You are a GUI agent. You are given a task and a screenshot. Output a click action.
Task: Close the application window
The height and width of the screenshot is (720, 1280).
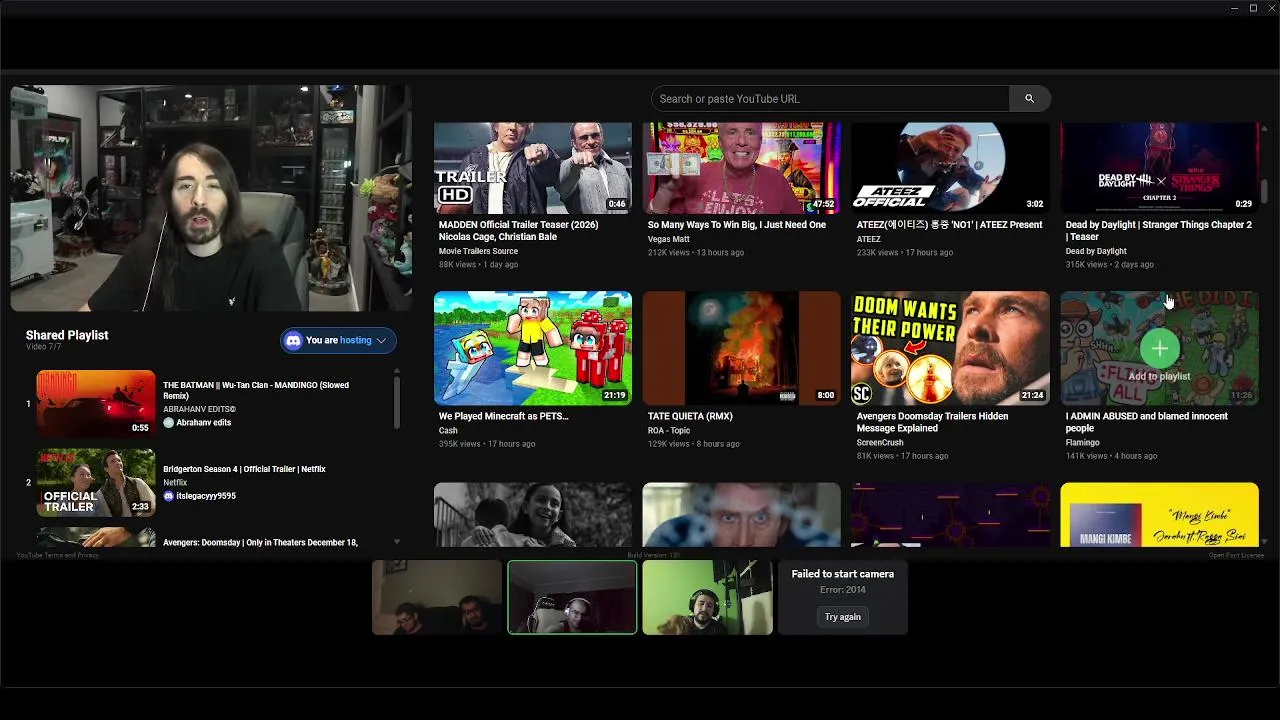click(1270, 8)
